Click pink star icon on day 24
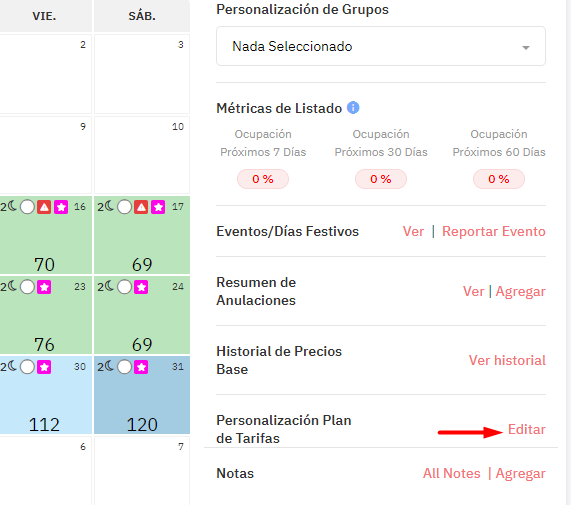 [x=141, y=287]
